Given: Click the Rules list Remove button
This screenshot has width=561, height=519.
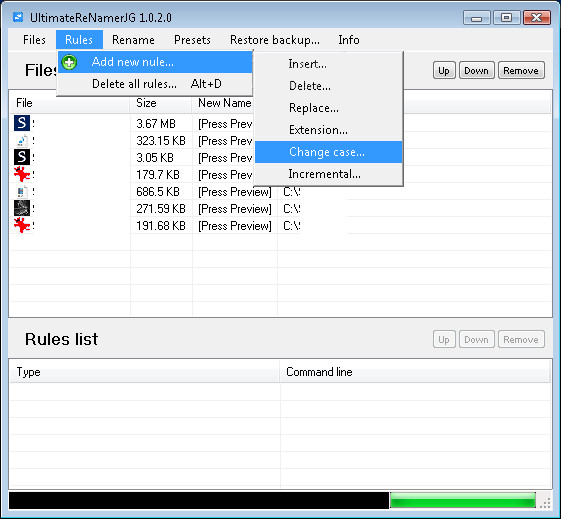Looking at the screenshot, I should click(521, 339).
